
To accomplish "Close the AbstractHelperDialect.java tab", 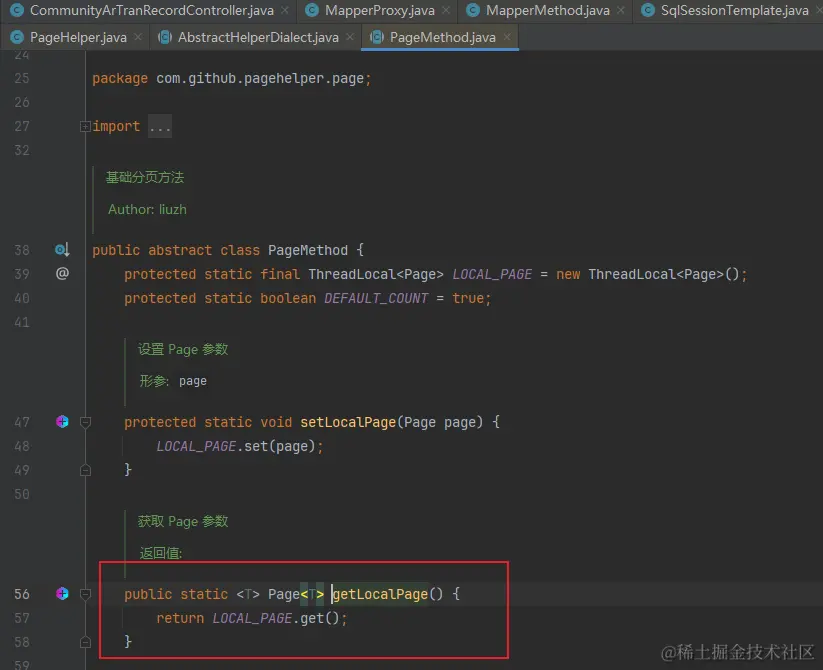I will 350,37.
